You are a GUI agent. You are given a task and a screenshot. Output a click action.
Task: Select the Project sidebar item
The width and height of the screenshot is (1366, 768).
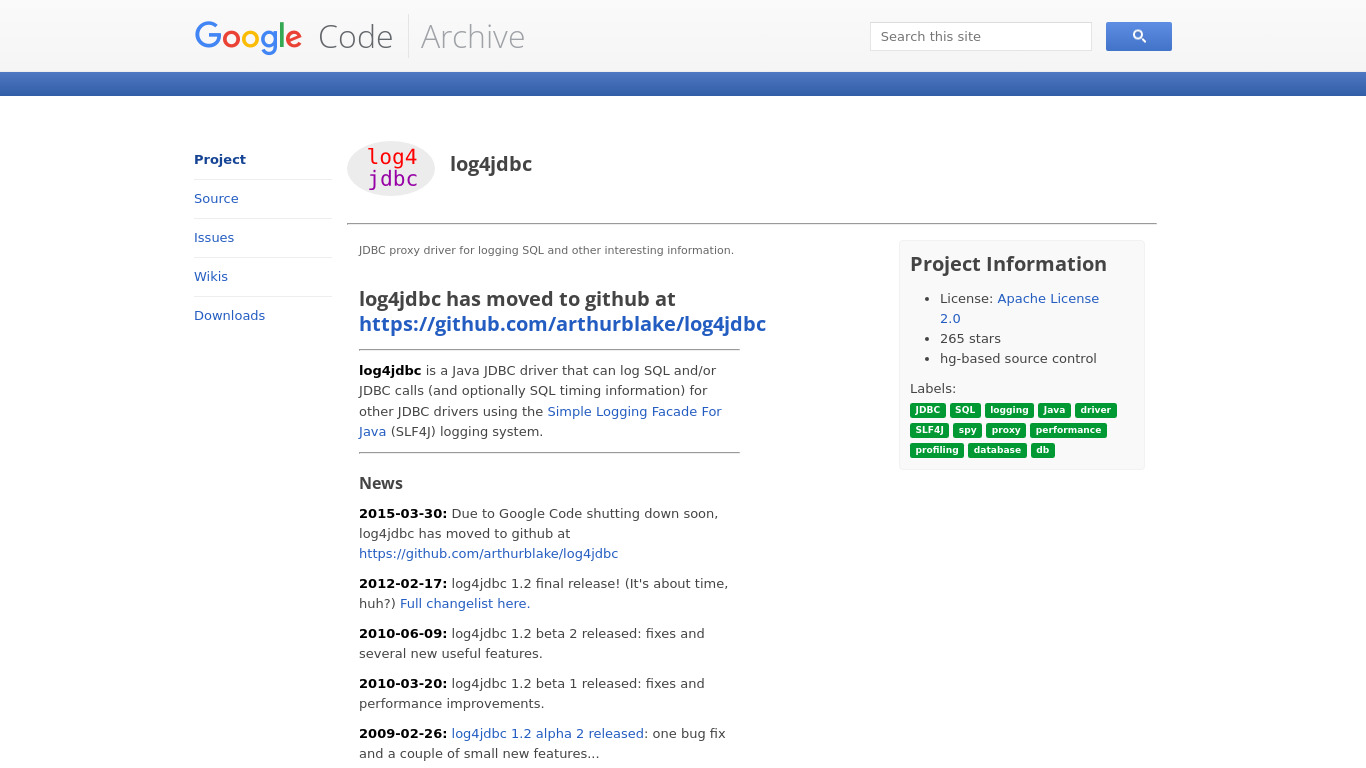[x=220, y=160]
